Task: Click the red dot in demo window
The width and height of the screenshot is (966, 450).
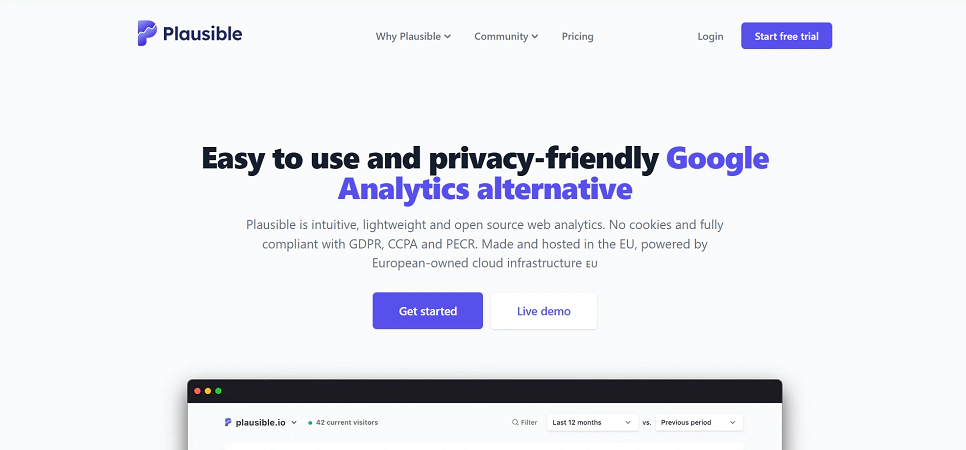Action: (x=197, y=390)
